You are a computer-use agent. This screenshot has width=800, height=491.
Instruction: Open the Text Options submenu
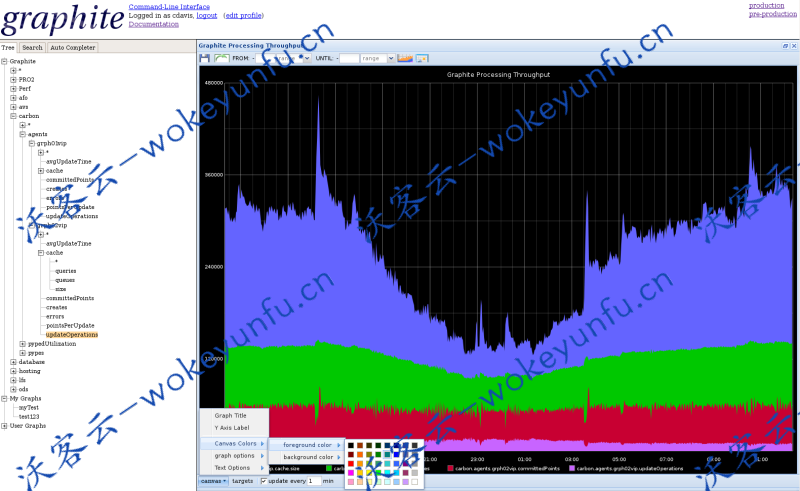pyautogui.click(x=234, y=468)
